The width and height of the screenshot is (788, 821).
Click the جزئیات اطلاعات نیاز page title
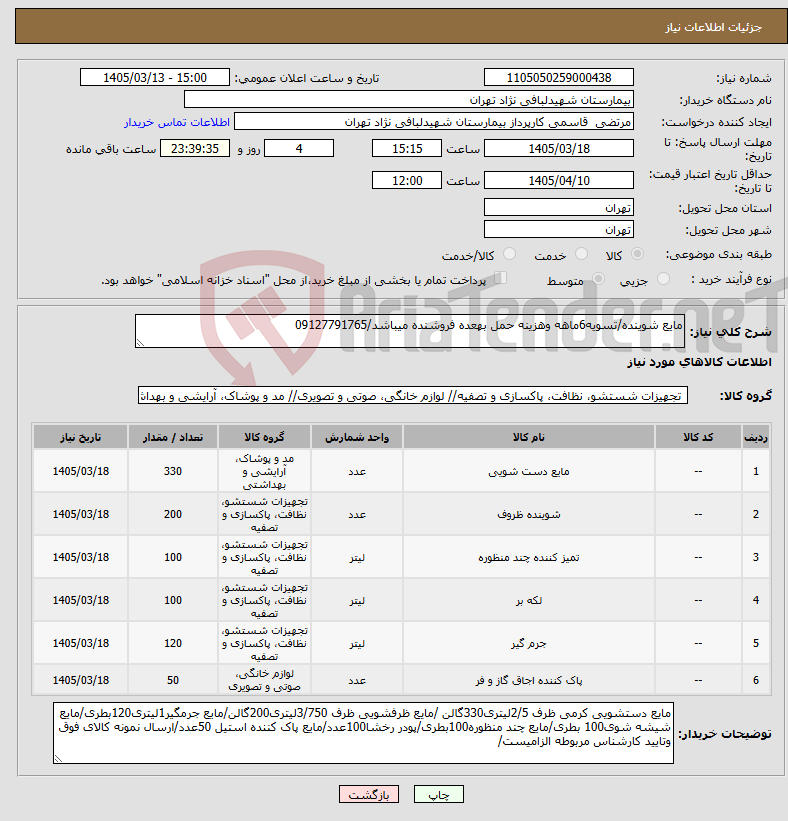click(x=713, y=27)
